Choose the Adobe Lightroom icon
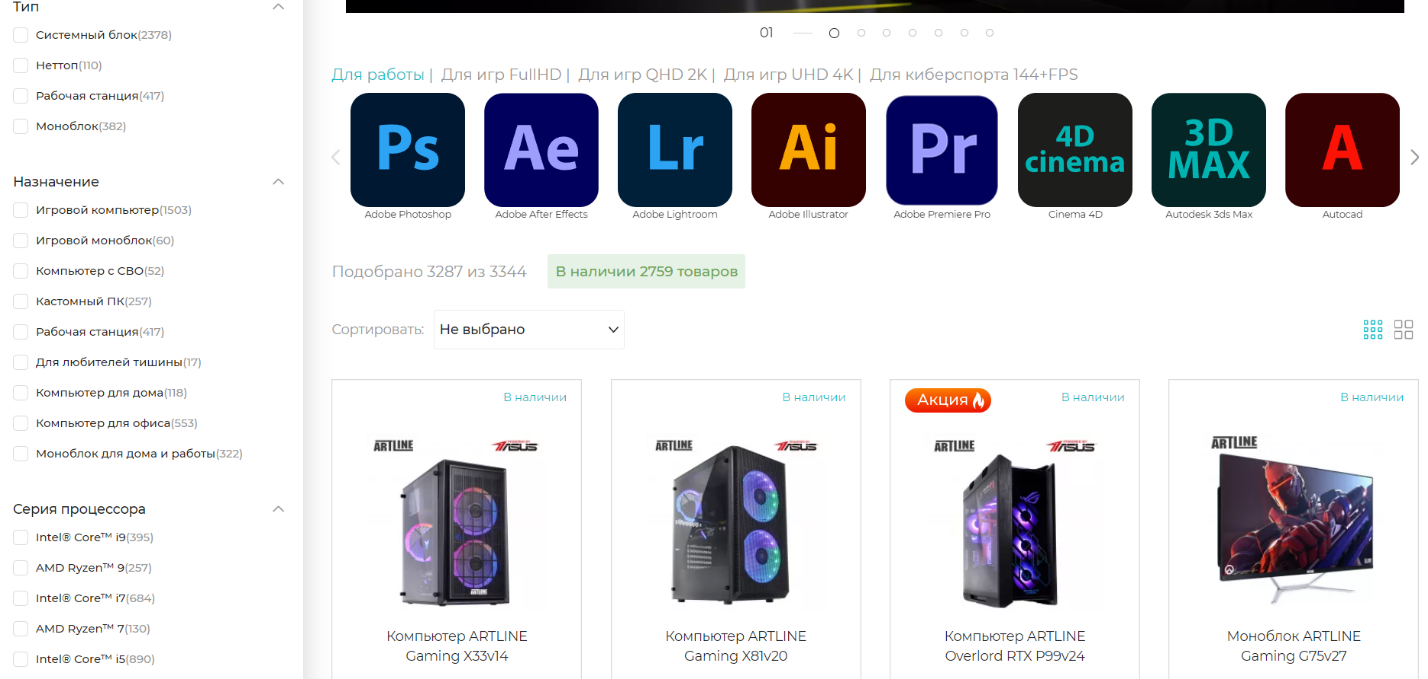 (x=675, y=150)
